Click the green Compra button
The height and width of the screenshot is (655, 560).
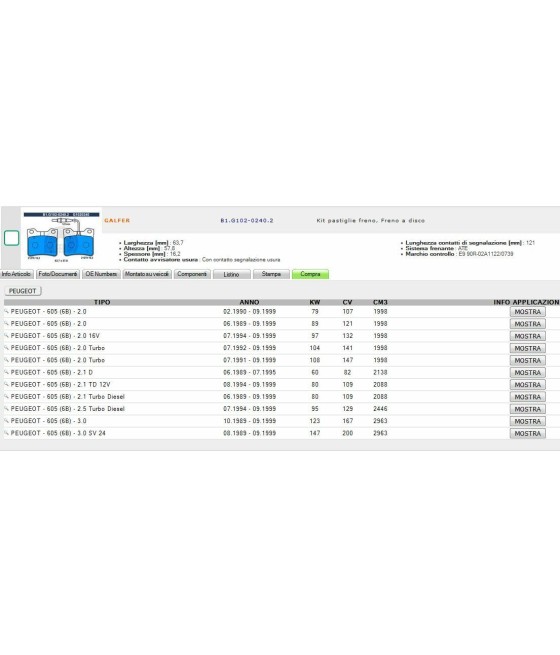coord(310,274)
